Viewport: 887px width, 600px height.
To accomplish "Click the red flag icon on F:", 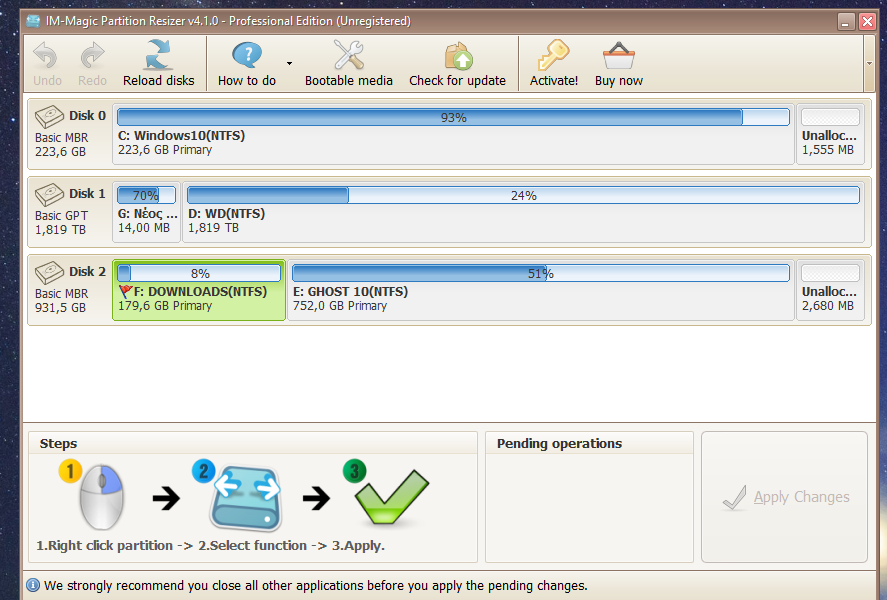I will [x=125, y=291].
